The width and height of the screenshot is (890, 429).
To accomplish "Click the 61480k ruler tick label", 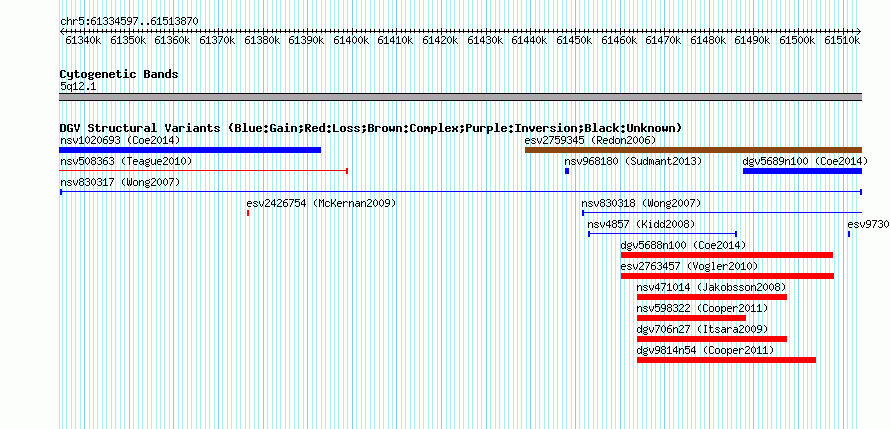I will 710,40.
